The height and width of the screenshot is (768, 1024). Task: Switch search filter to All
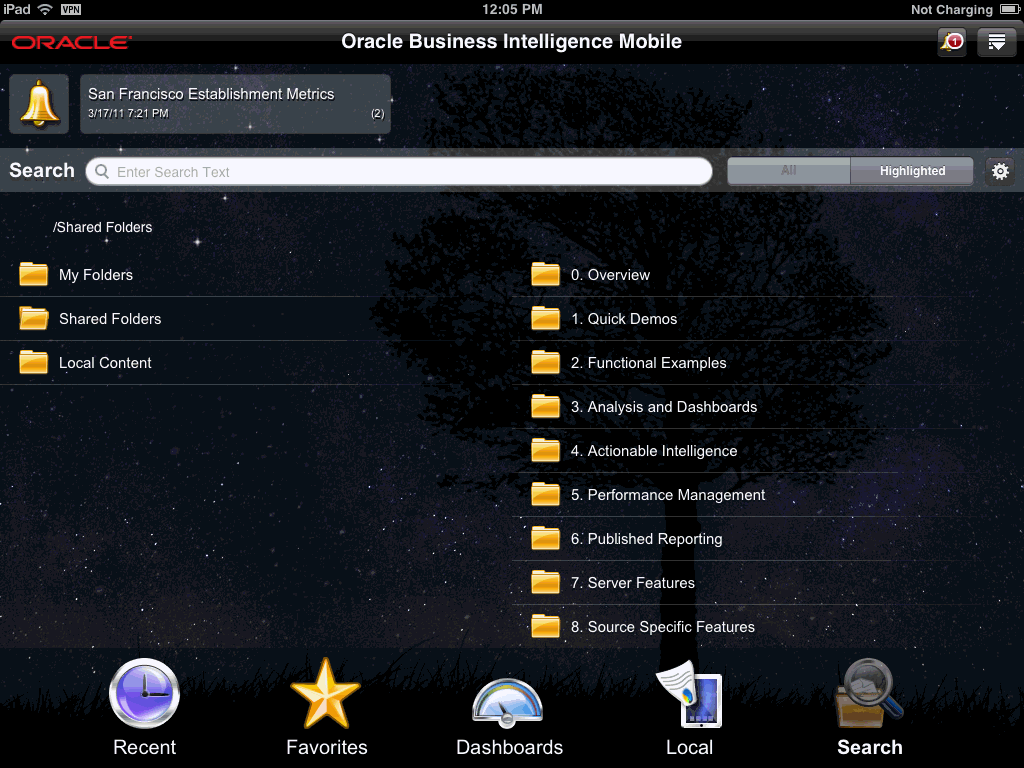click(x=788, y=170)
